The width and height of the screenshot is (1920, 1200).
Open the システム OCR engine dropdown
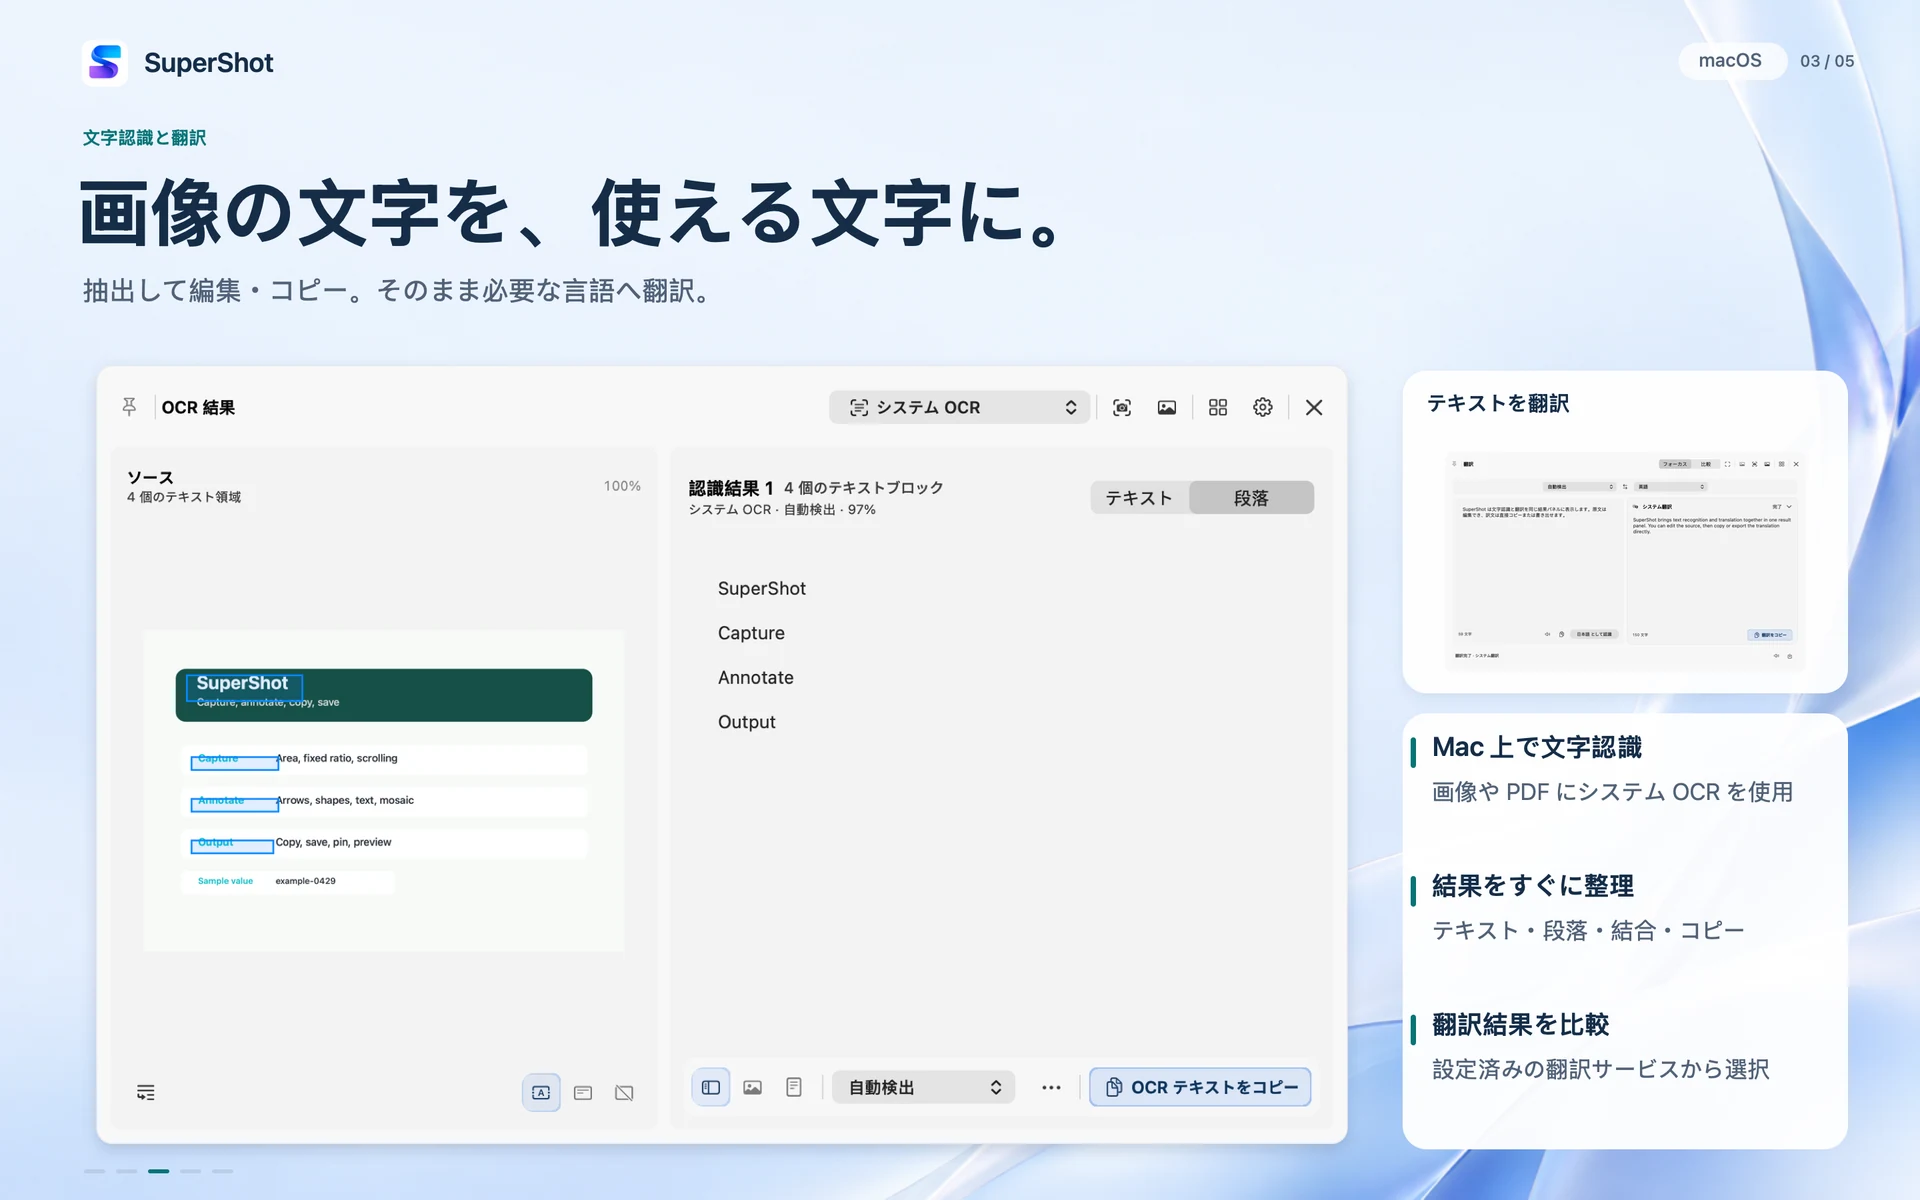959,407
